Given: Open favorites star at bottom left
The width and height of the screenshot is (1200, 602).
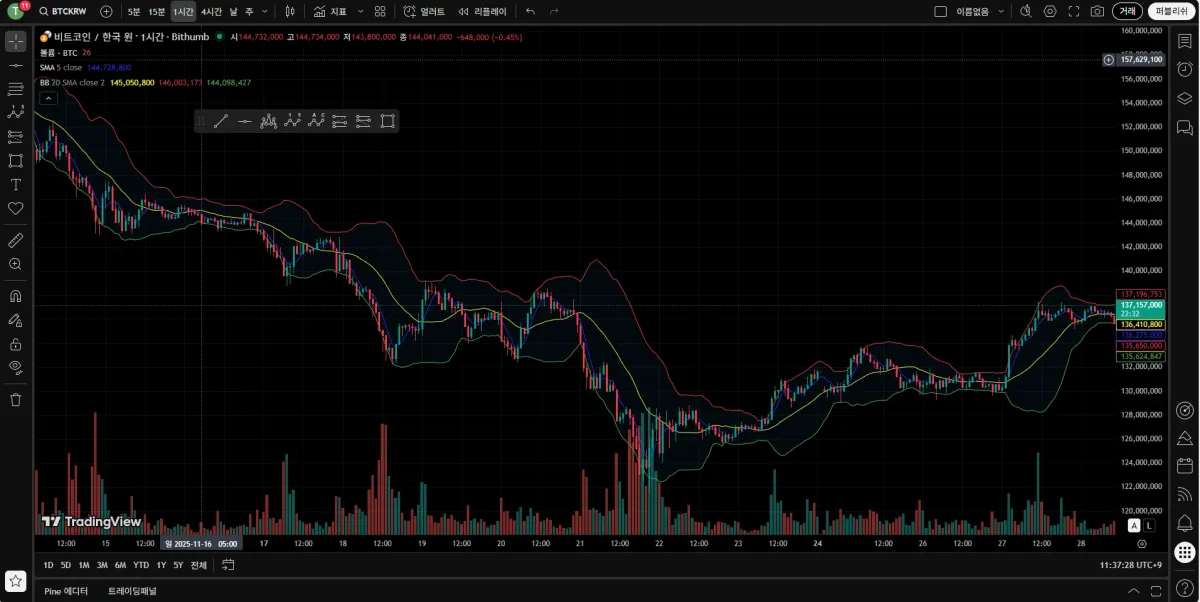Looking at the screenshot, I should 15,581.
